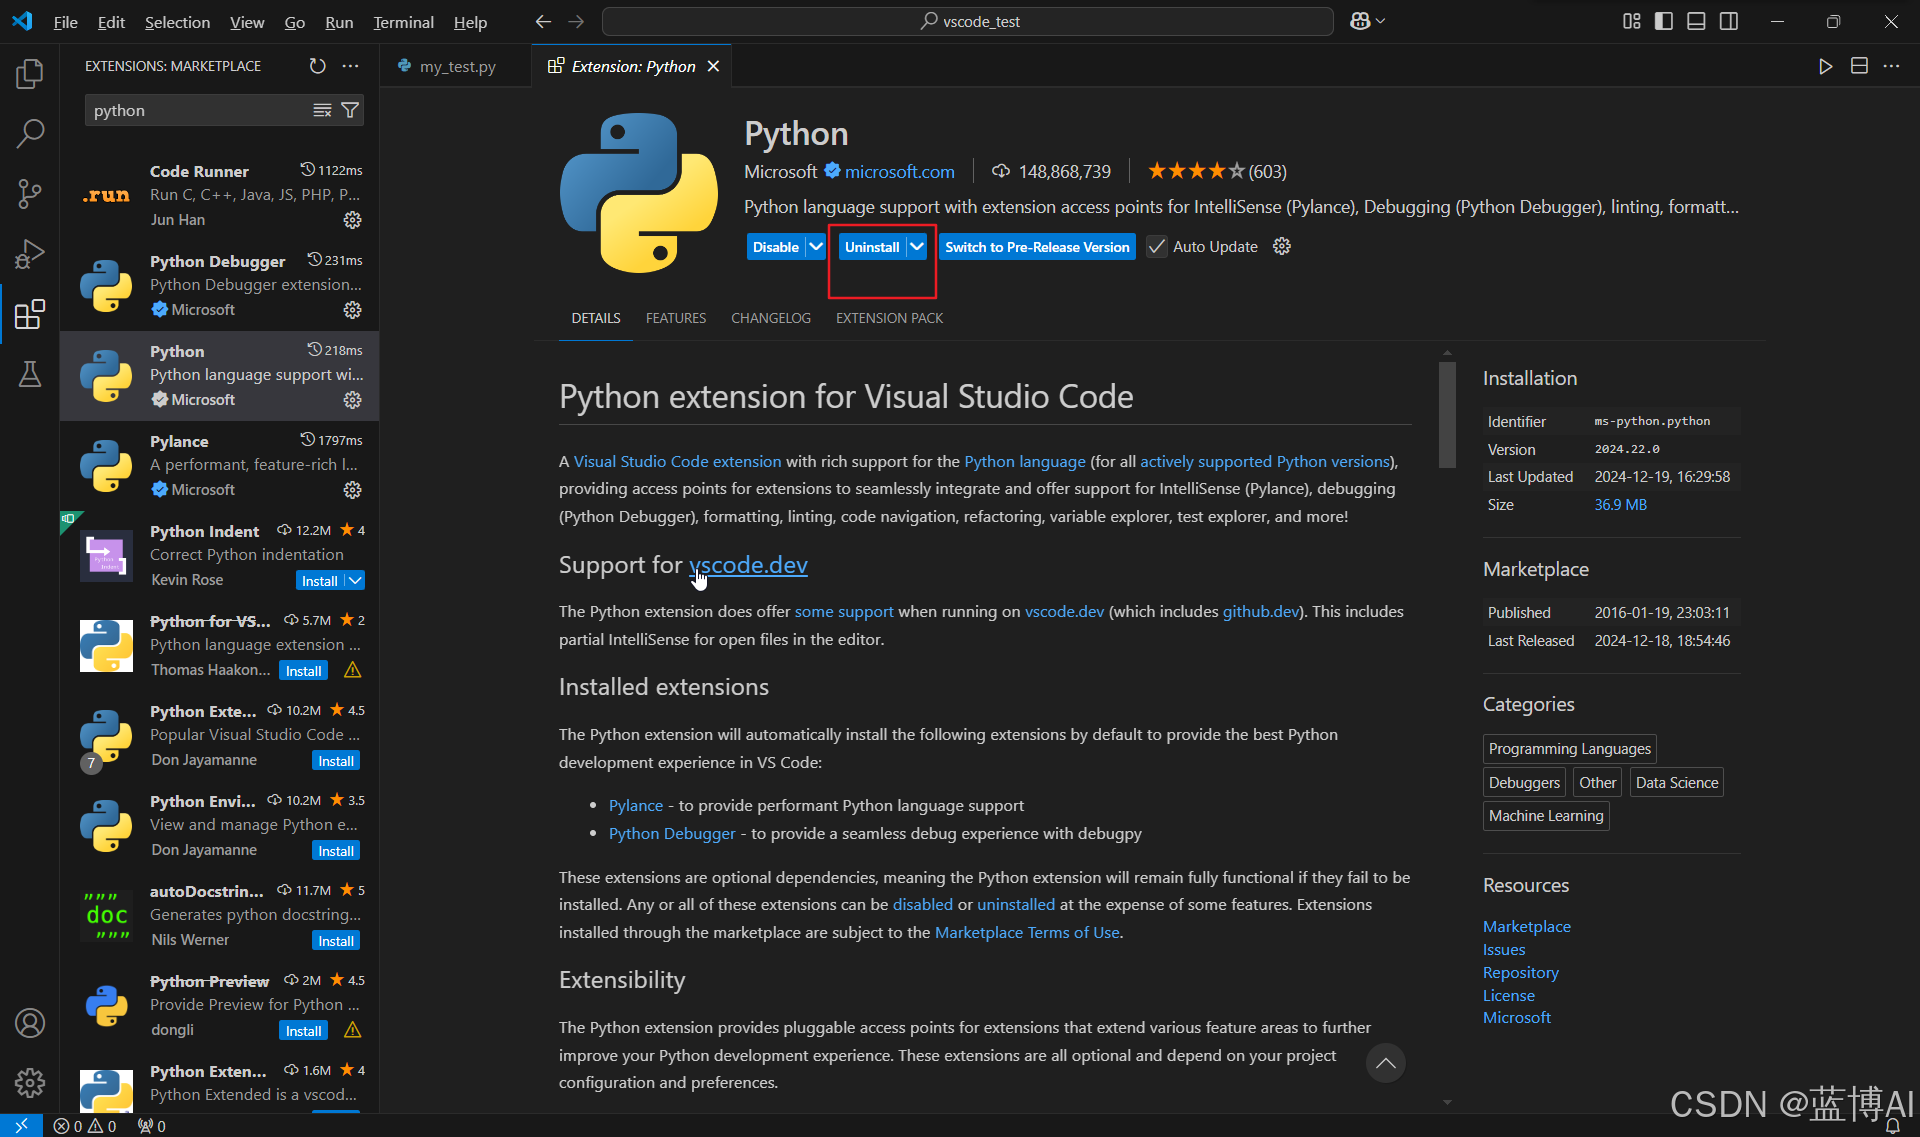The width and height of the screenshot is (1920, 1137).
Task: Open the Terminal menu
Action: 403,22
